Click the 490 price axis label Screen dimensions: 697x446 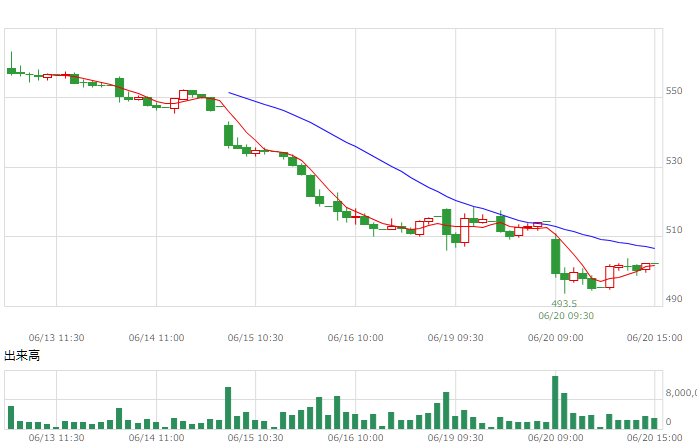coord(673,299)
